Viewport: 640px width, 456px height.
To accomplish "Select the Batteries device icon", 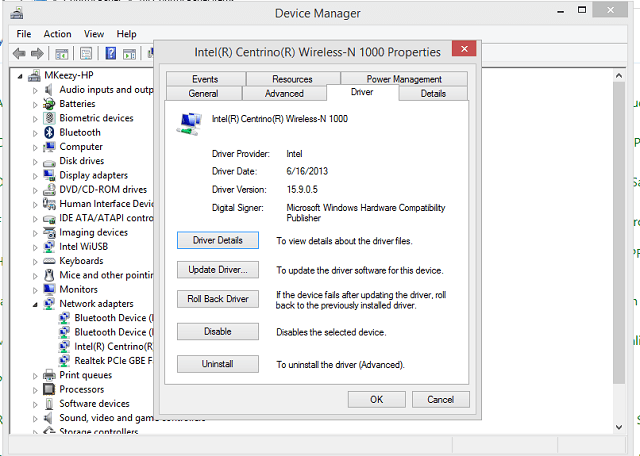I will point(49,104).
